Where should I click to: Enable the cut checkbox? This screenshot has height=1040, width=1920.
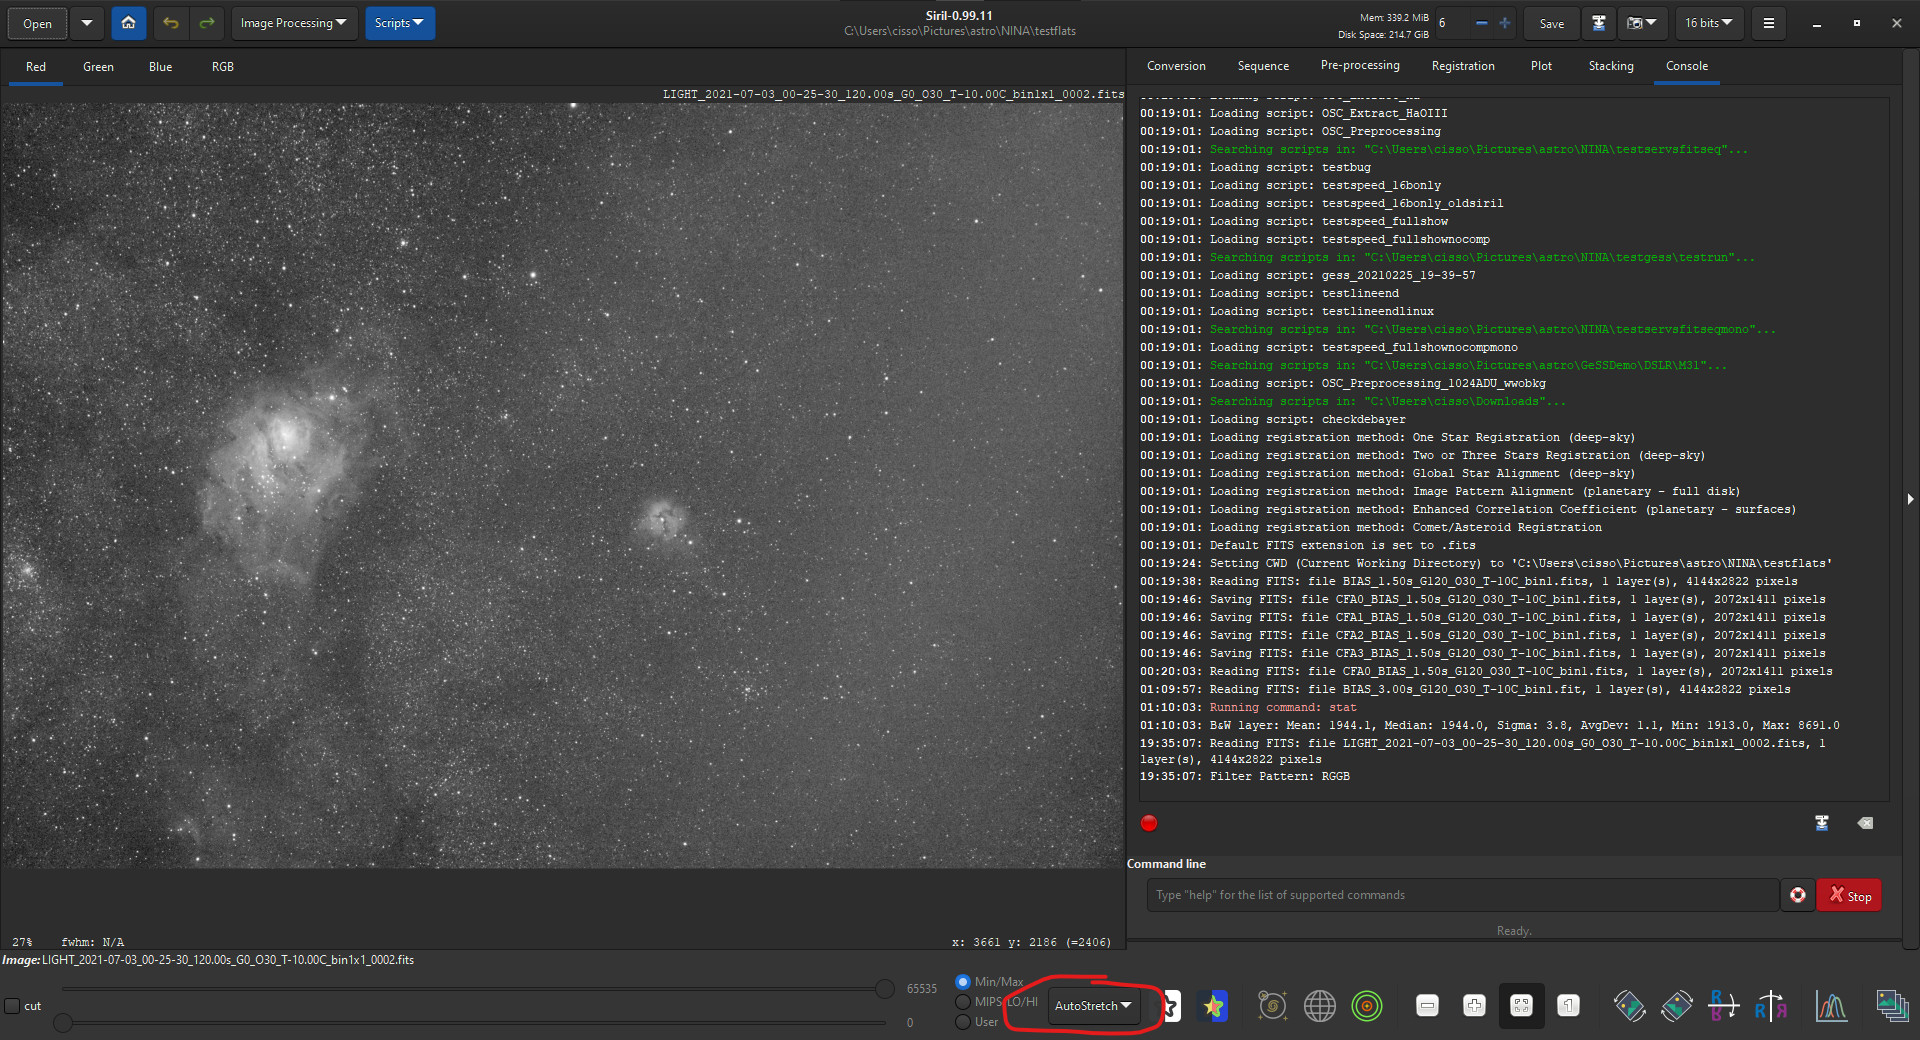(13, 1006)
